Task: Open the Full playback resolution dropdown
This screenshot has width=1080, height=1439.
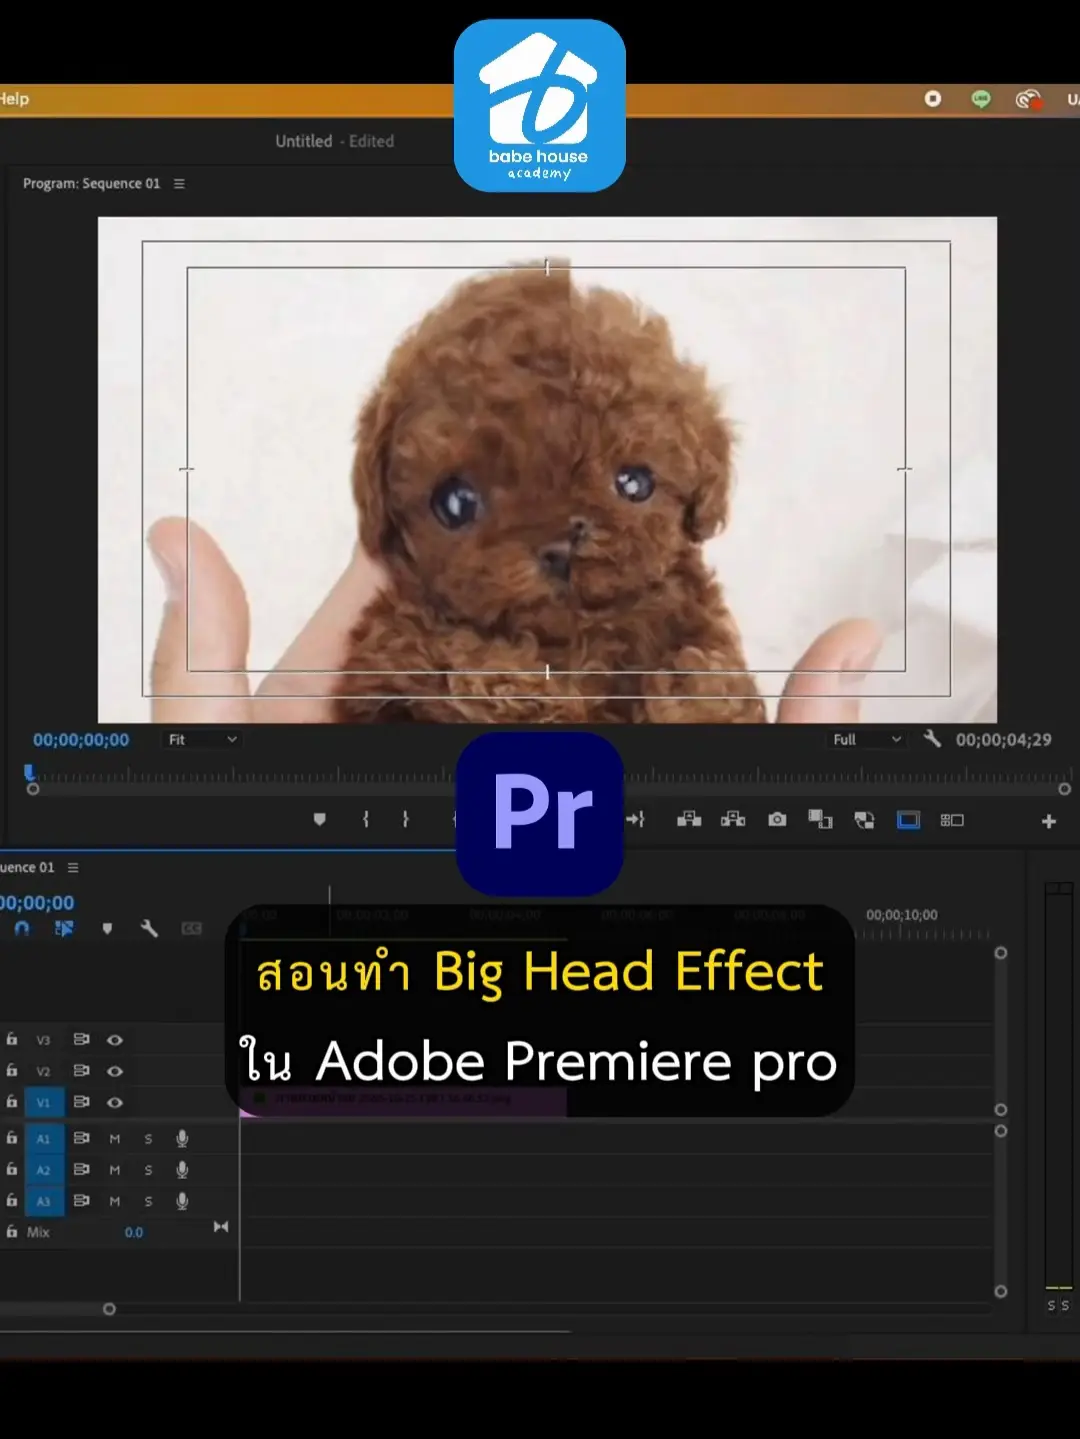Action: click(x=866, y=739)
